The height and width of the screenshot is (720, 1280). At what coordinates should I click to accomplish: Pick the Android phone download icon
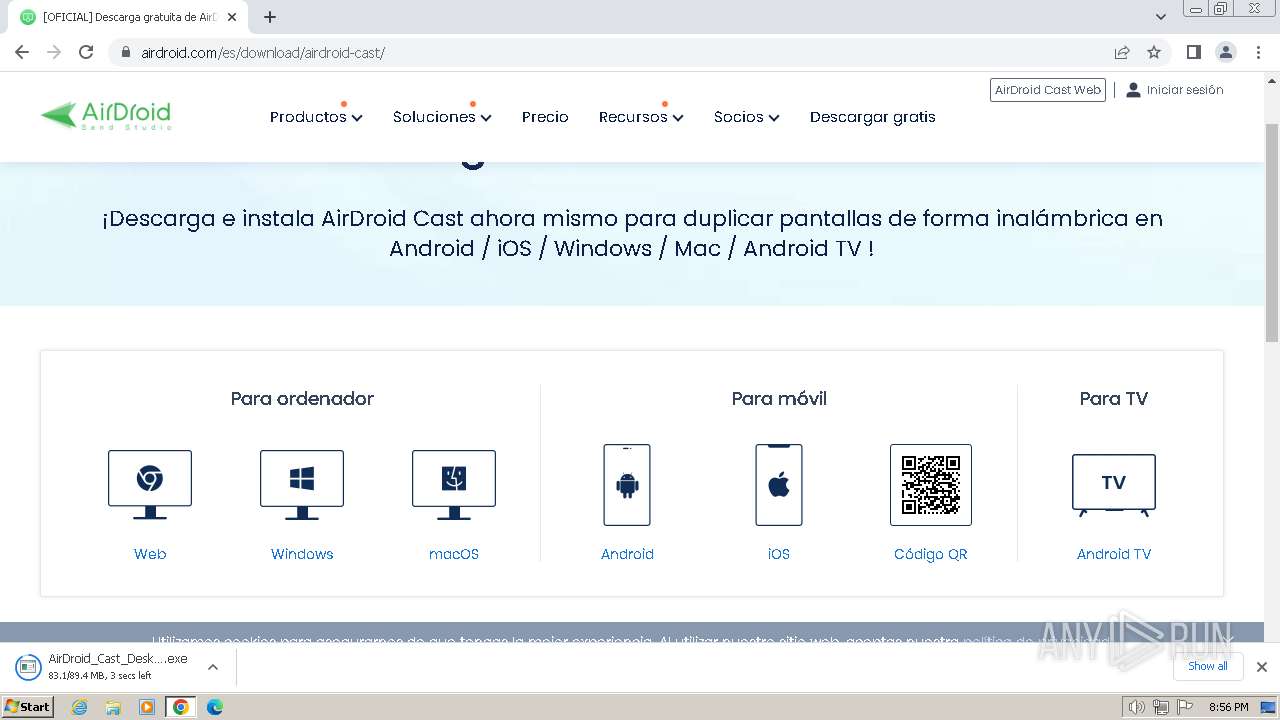coord(627,485)
